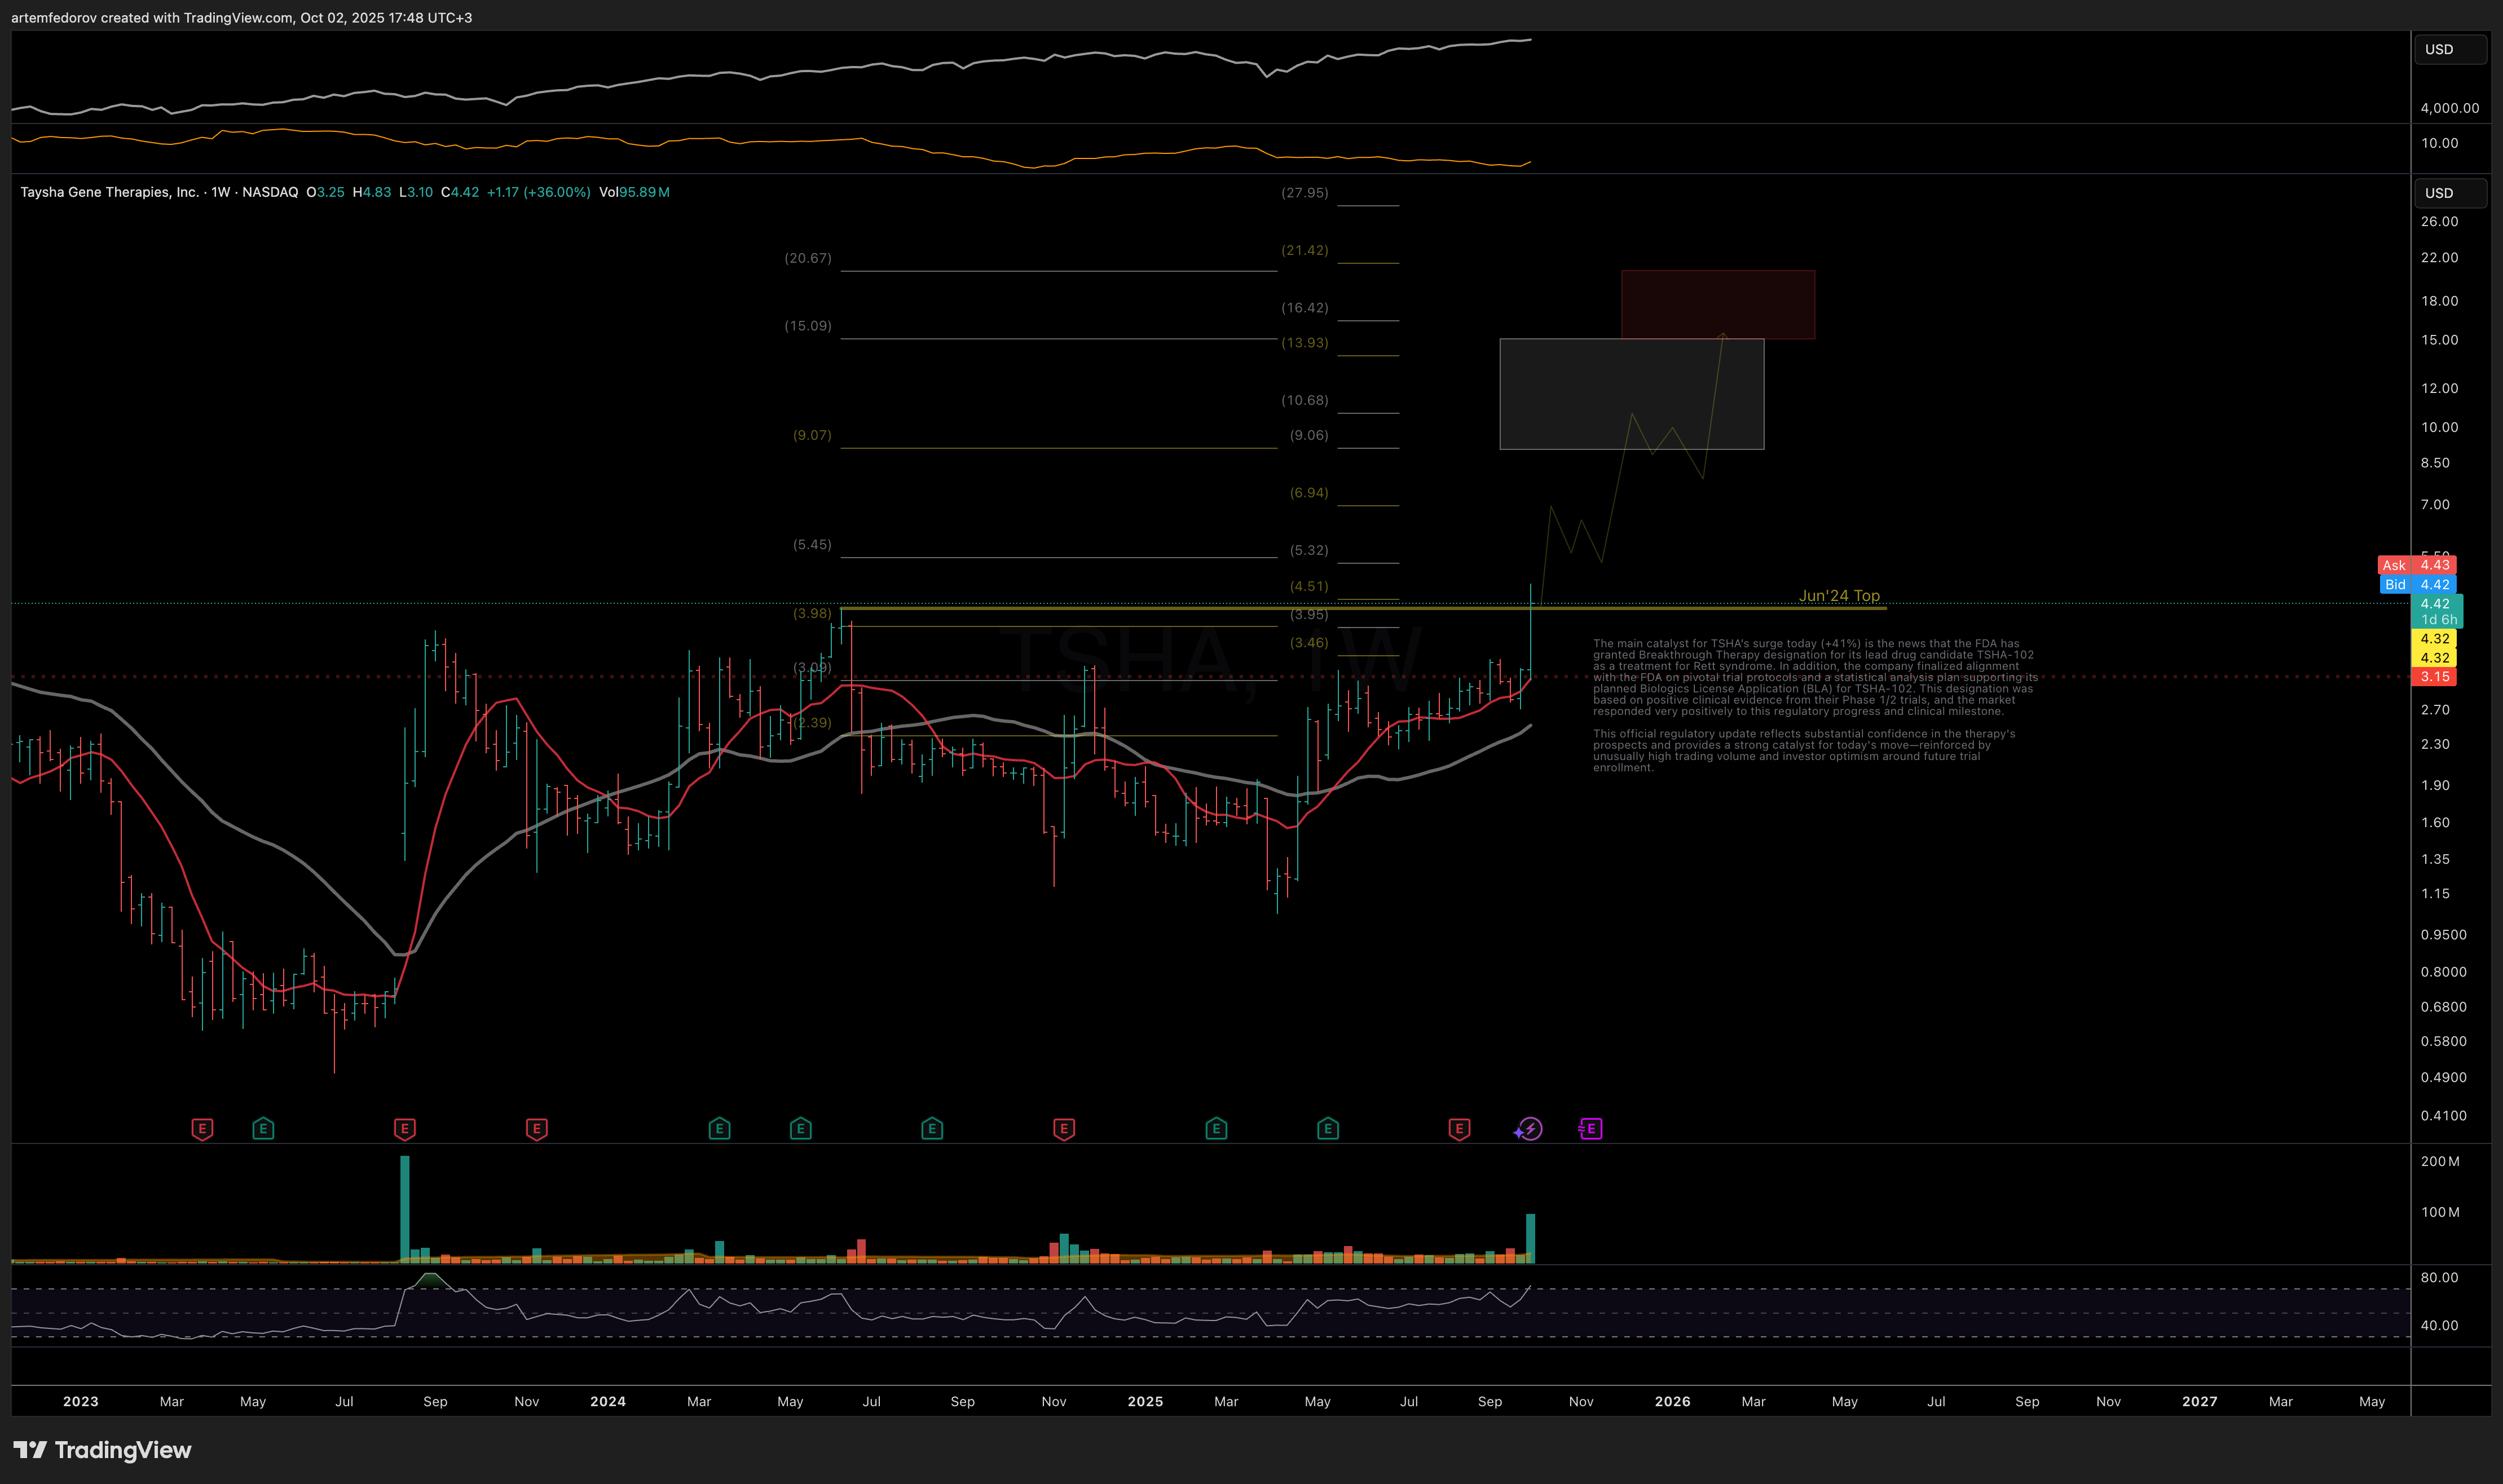This screenshot has height=1484, width=2503.
Task: Open the green earnings marker near August 2024
Action: click(932, 1129)
